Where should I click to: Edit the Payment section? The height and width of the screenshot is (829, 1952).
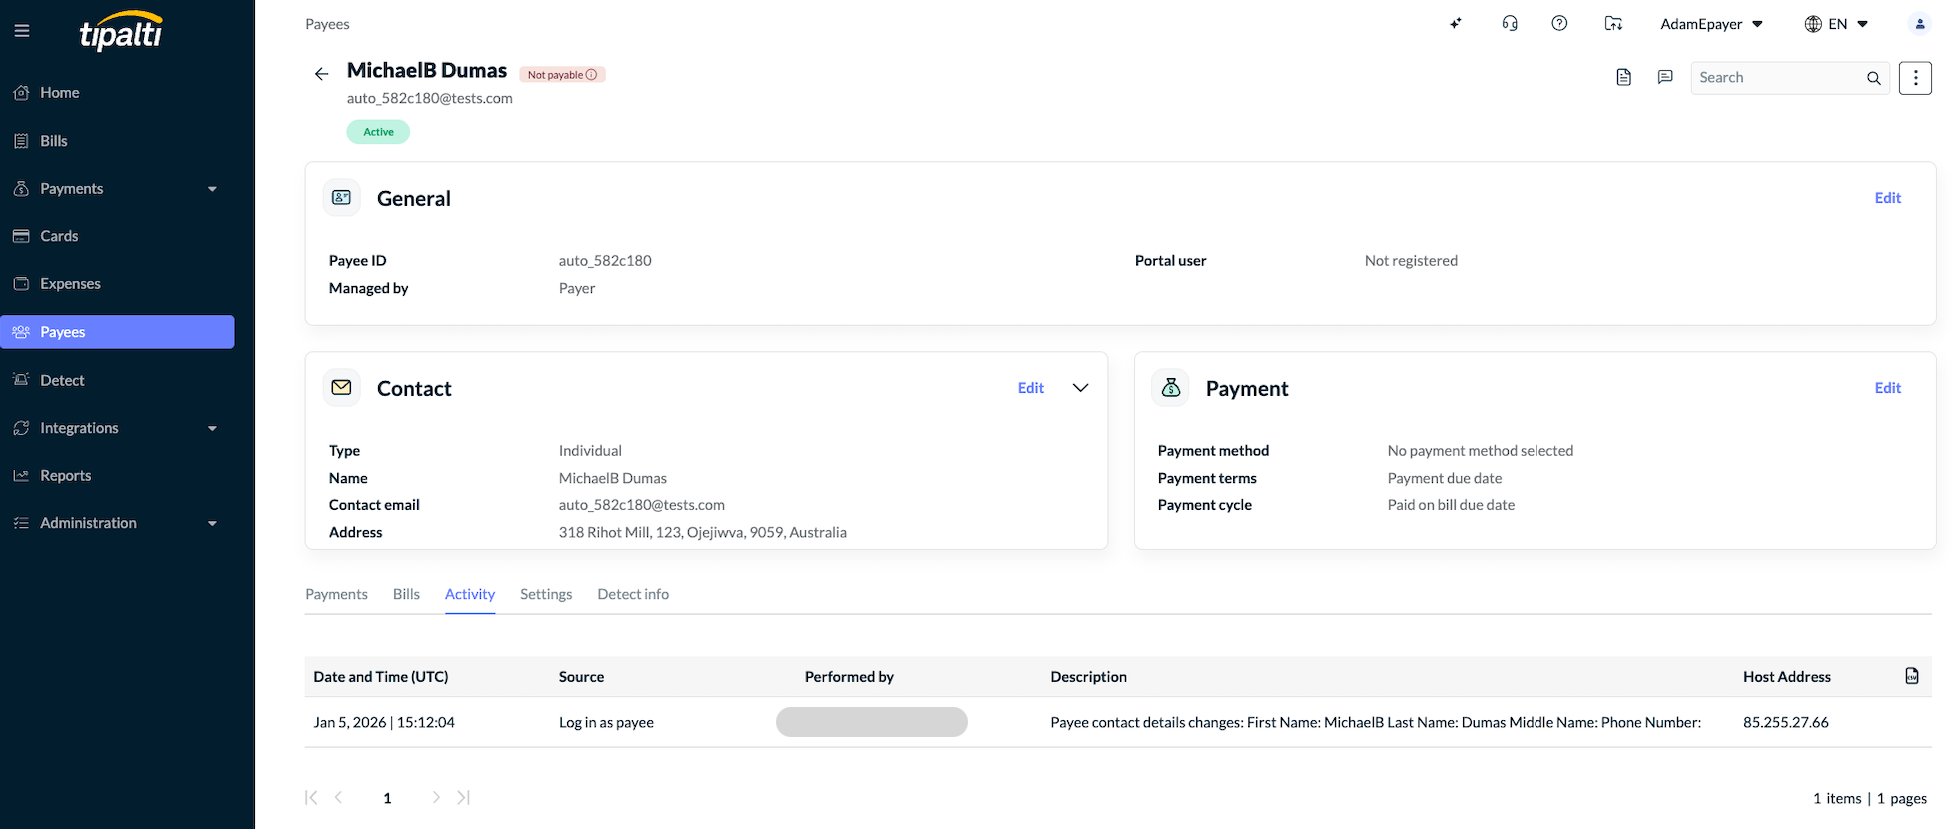pyautogui.click(x=1887, y=388)
